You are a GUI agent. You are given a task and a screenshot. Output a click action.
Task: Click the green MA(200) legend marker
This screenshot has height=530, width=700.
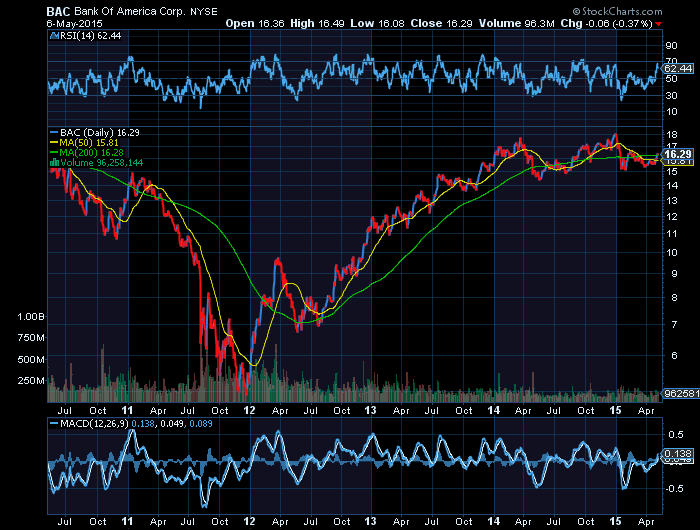tap(54, 153)
